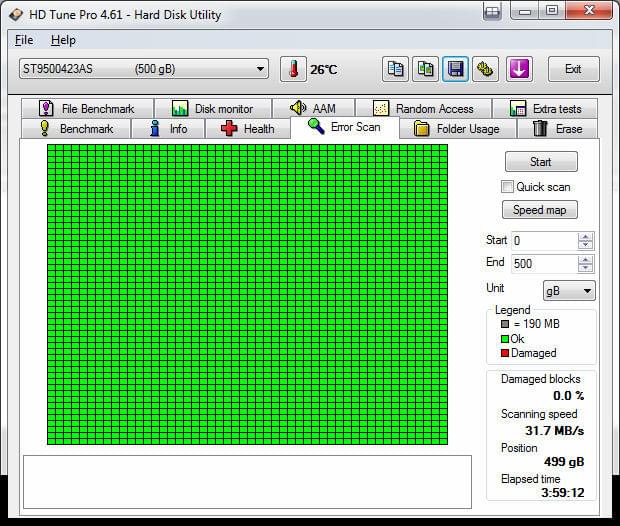Image resolution: width=620 pixels, height=526 pixels.
Task: Click the 0.0 % damaged blocks value
Action: 569,395
